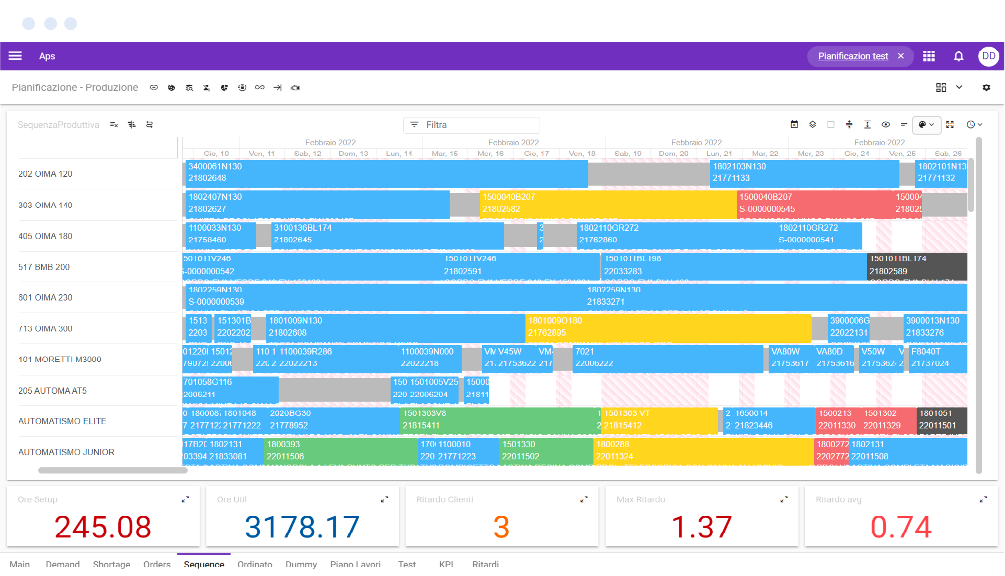Open the settings gear on the page toolbar
This screenshot has width=1005, height=576.
(x=986, y=88)
